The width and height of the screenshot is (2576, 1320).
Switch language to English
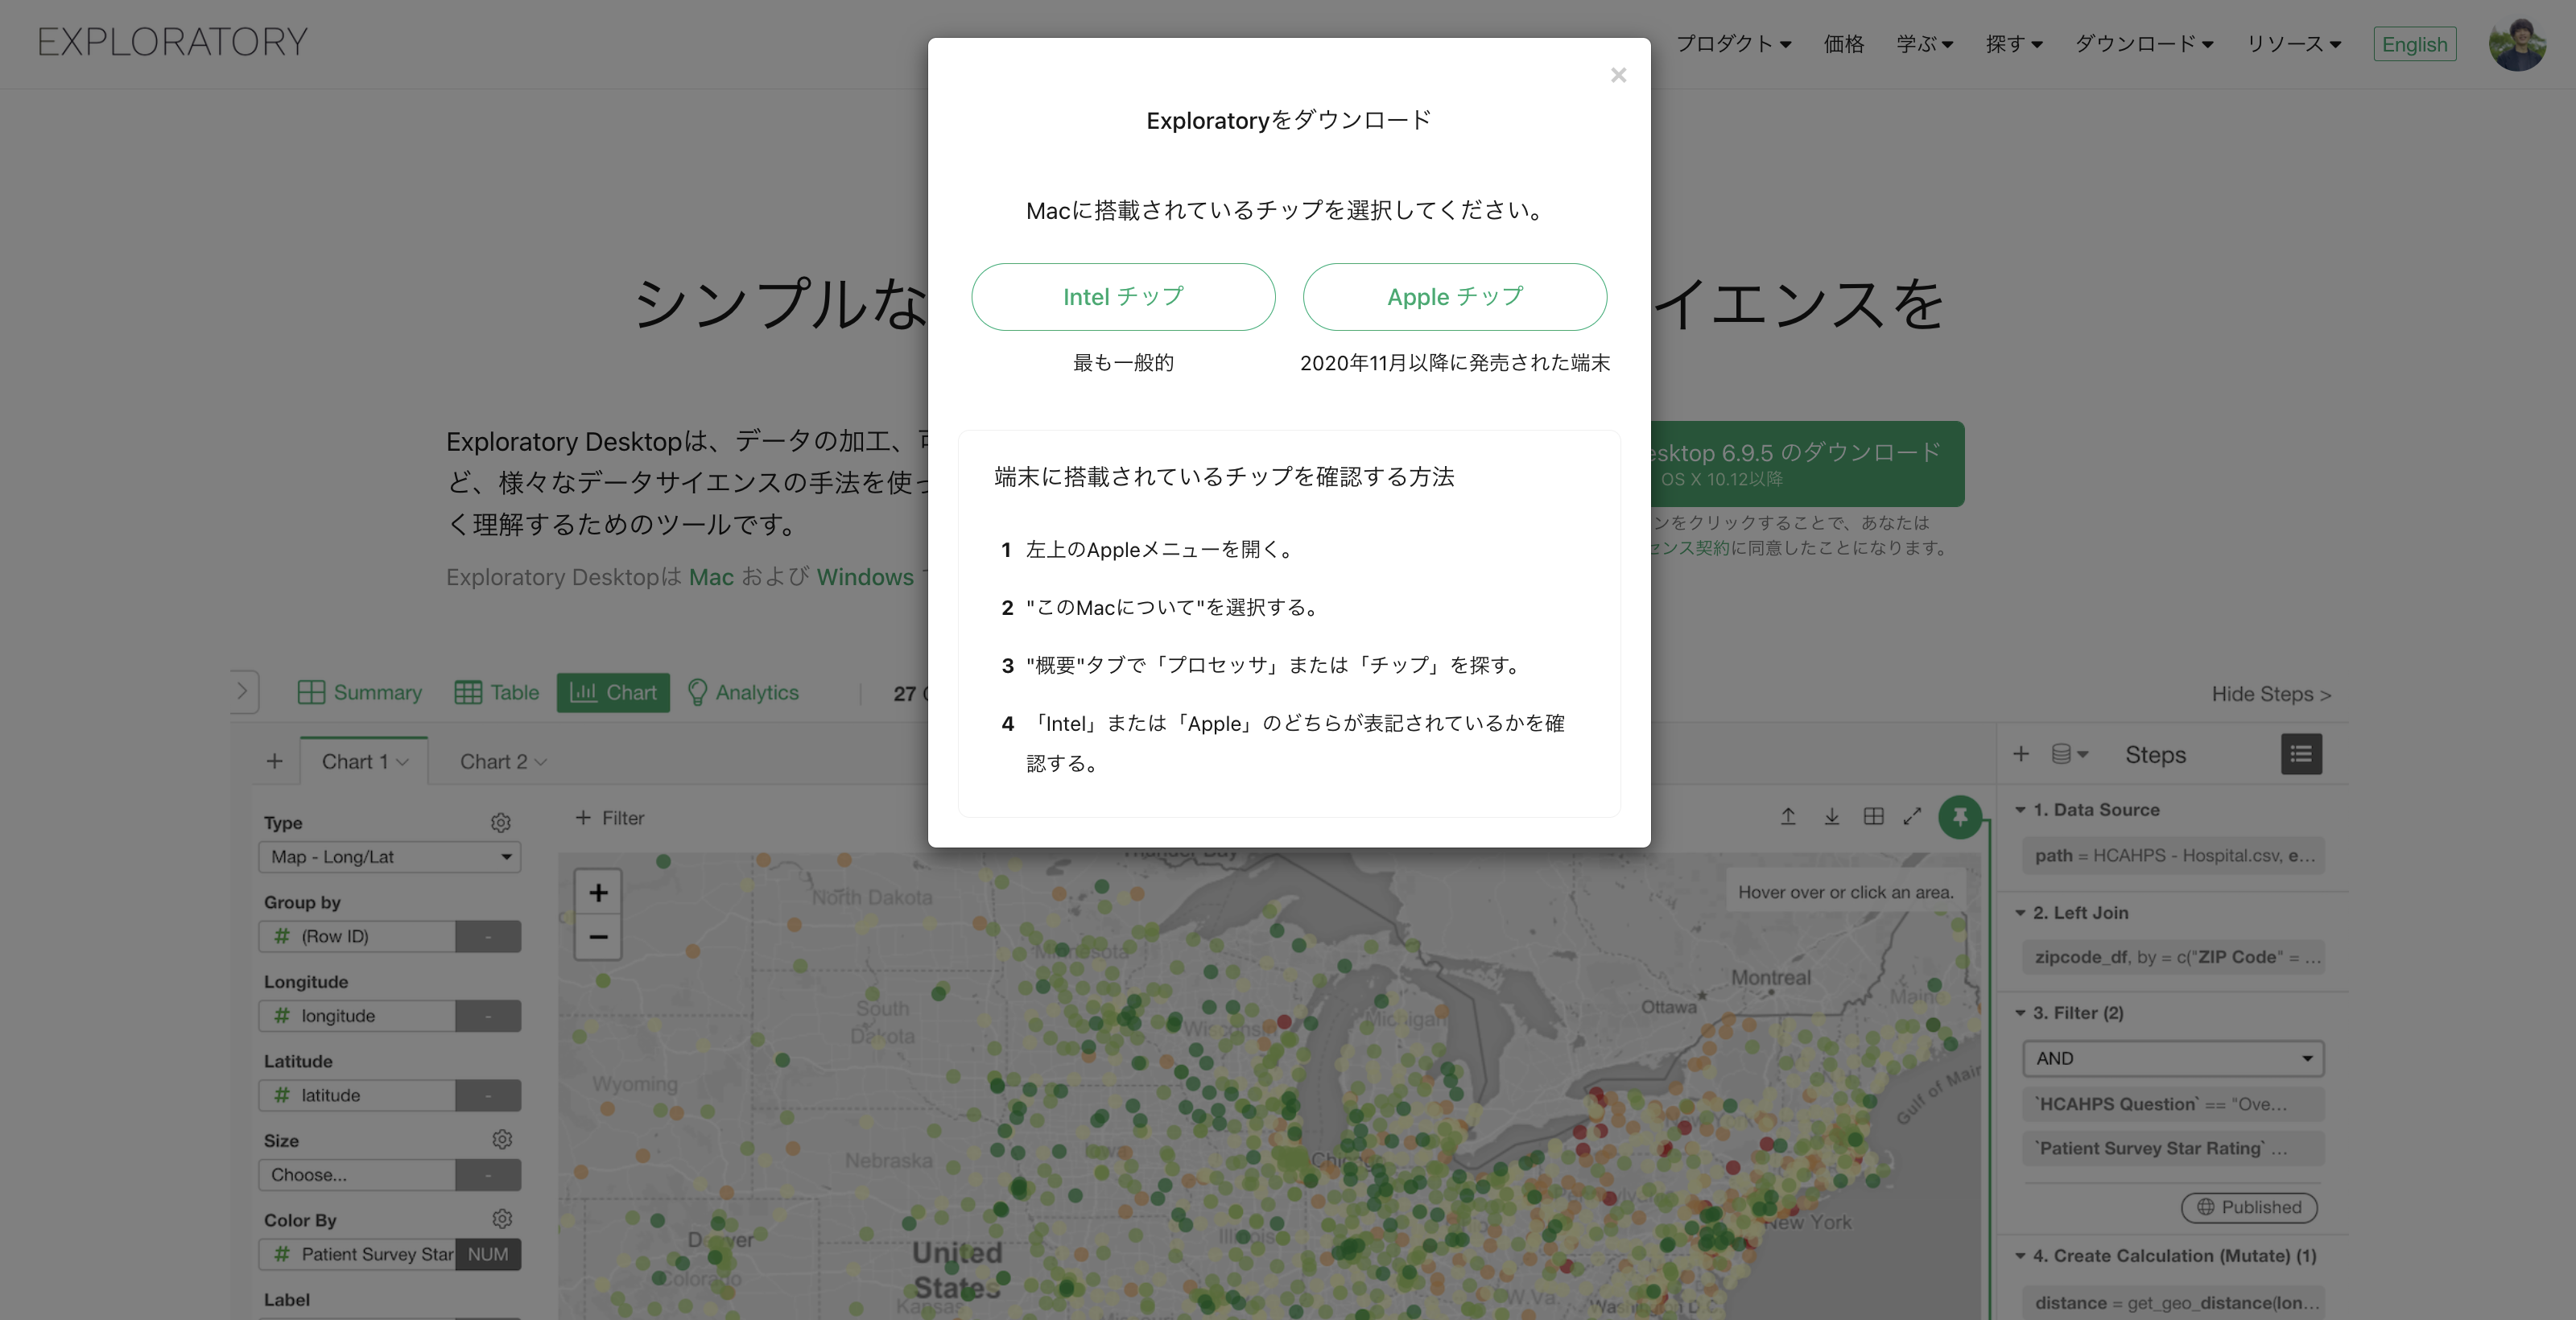point(2414,44)
